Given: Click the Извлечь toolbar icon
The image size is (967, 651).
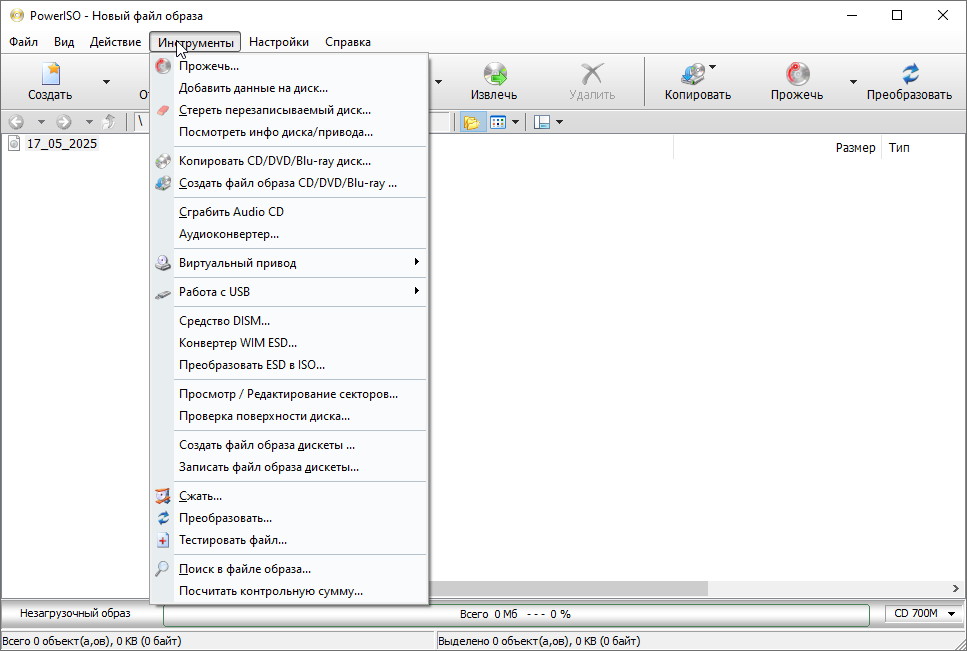Looking at the screenshot, I should pyautogui.click(x=495, y=74).
